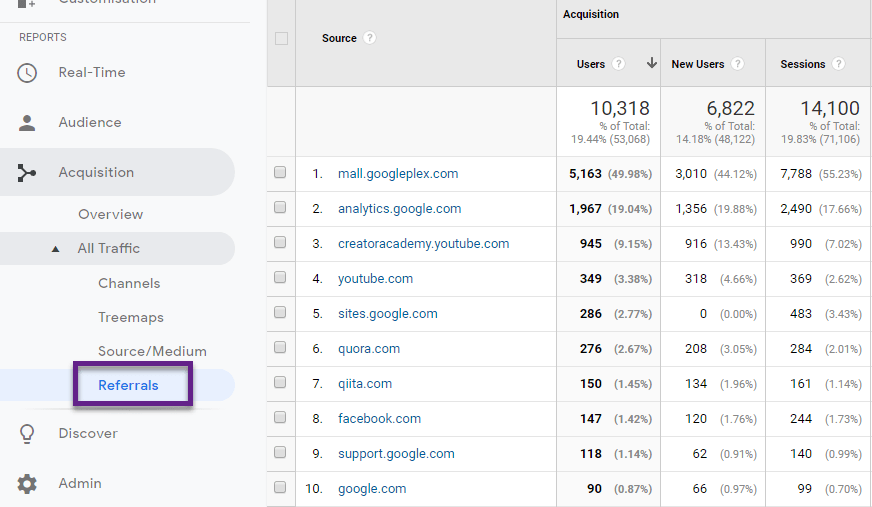Click the Discover lightbulb icon

[x=27, y=434]
